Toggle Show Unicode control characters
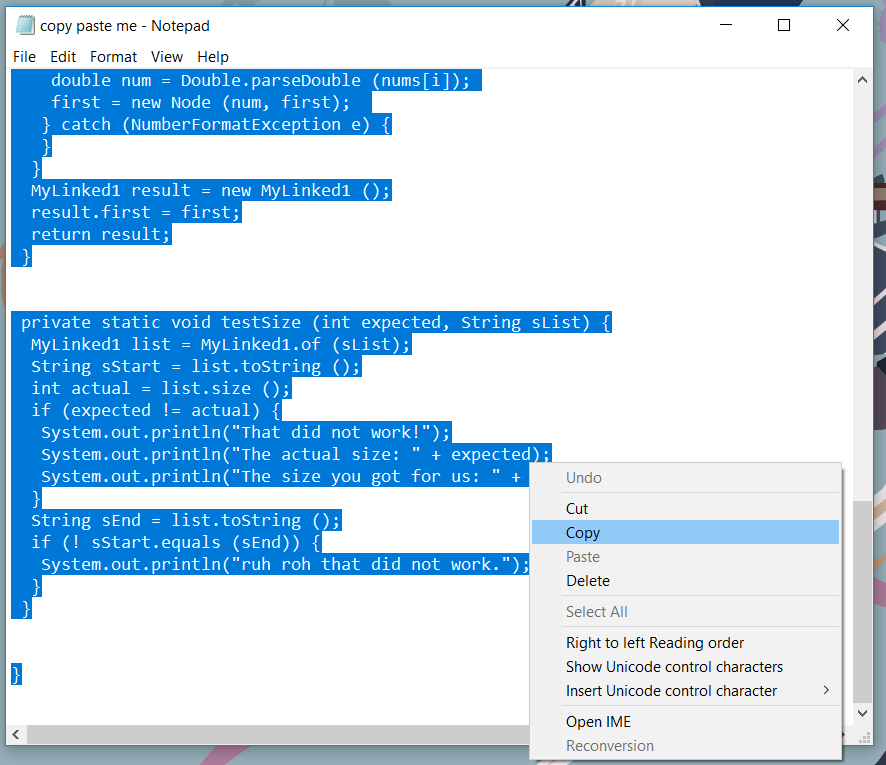Image resolution: width=886 pixels, height=765 pixels. pos(685,667)
